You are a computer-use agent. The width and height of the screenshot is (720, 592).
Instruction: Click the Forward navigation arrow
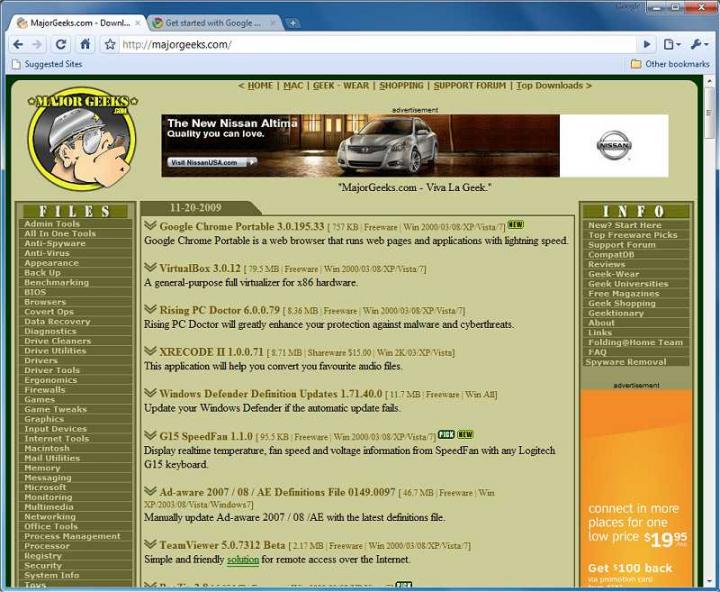click(x=37, y=44)
